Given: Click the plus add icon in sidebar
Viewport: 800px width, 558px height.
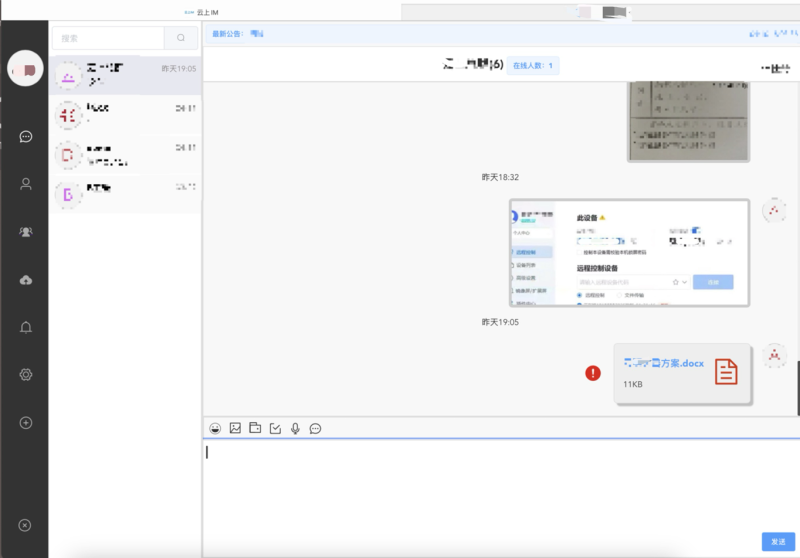Looking at the screenshot, I should coord(26,423).
